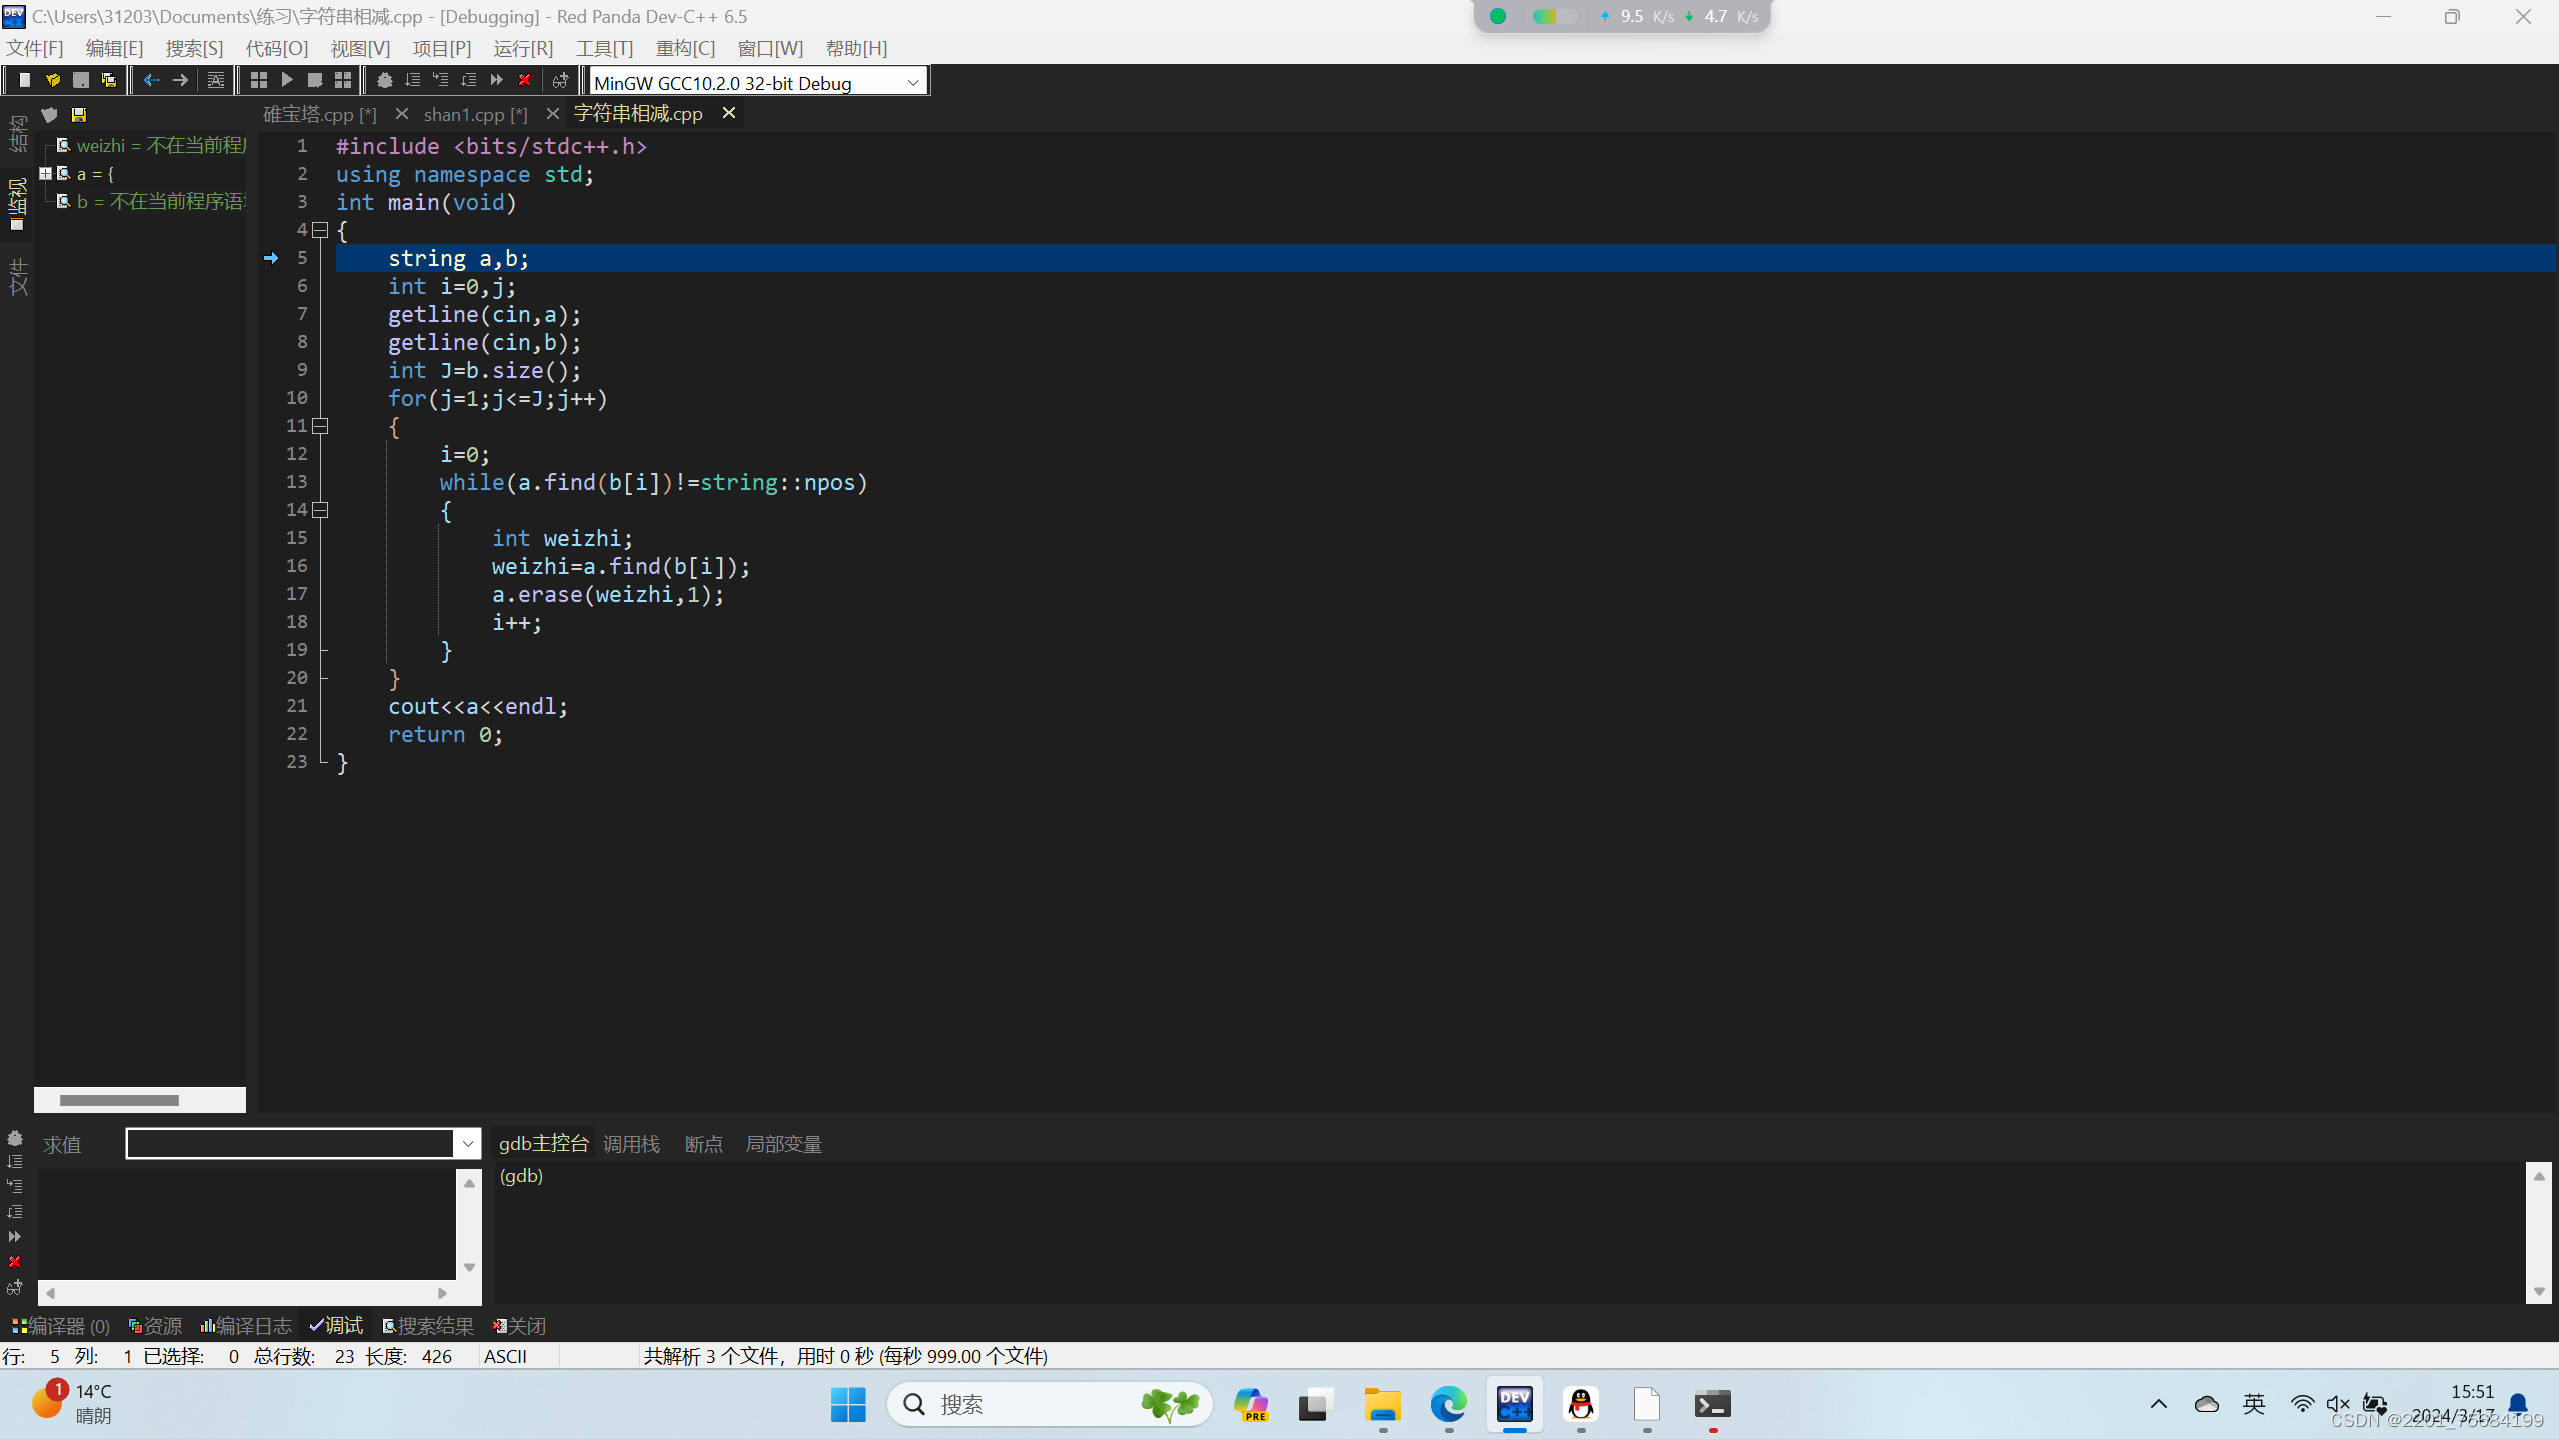This screenshot has width=2559, height=1439.
Task: Click the Add watch glasses icon
Action: click(x=560, y=80)
